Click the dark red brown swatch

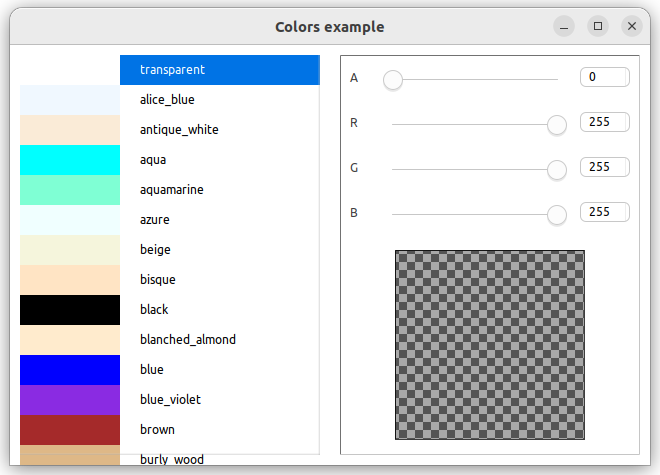point(70,430)
